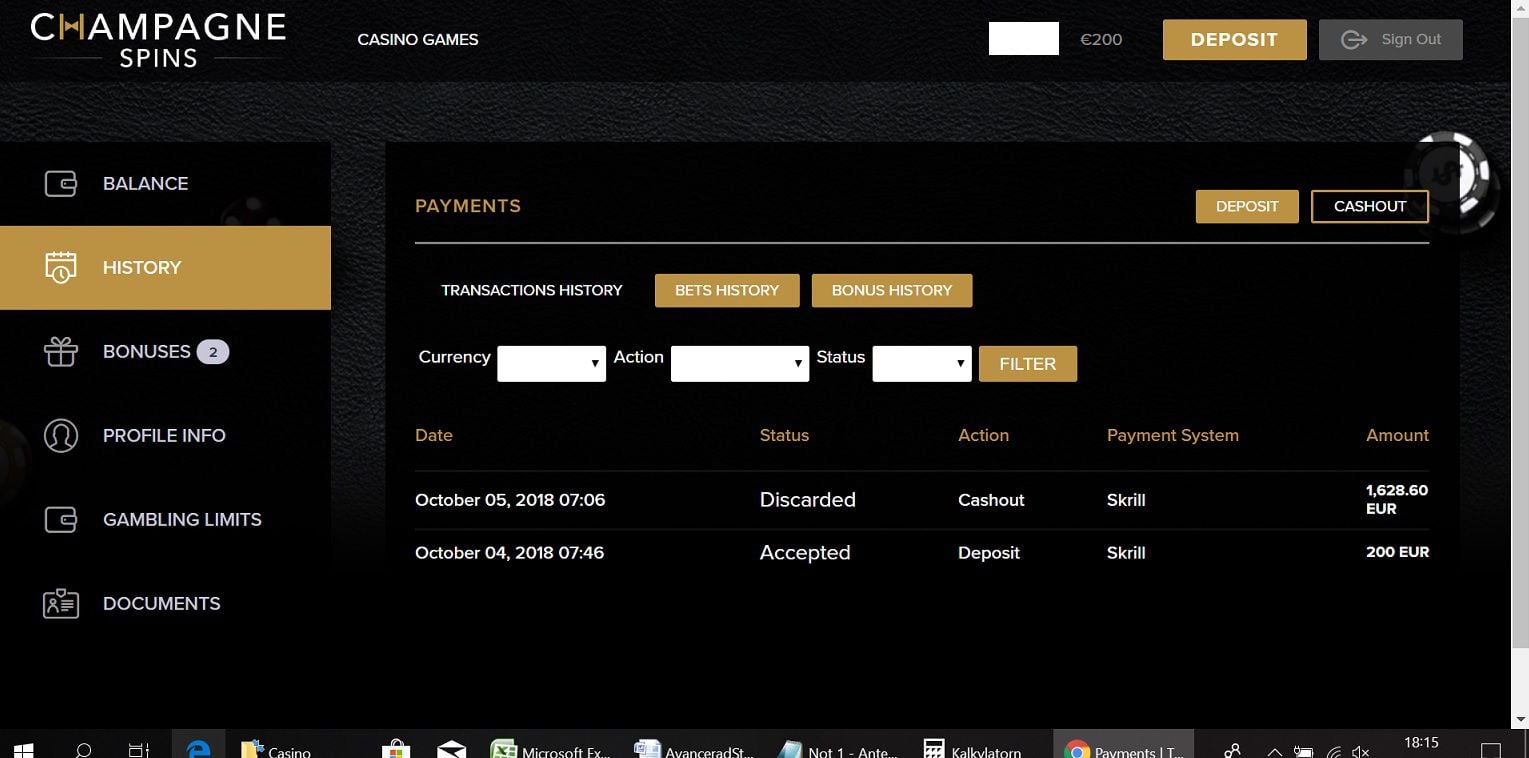The height and width of the screenshot is (758, 1529).
Task: Sign out of the account
Action: [x=1390, y=40]
